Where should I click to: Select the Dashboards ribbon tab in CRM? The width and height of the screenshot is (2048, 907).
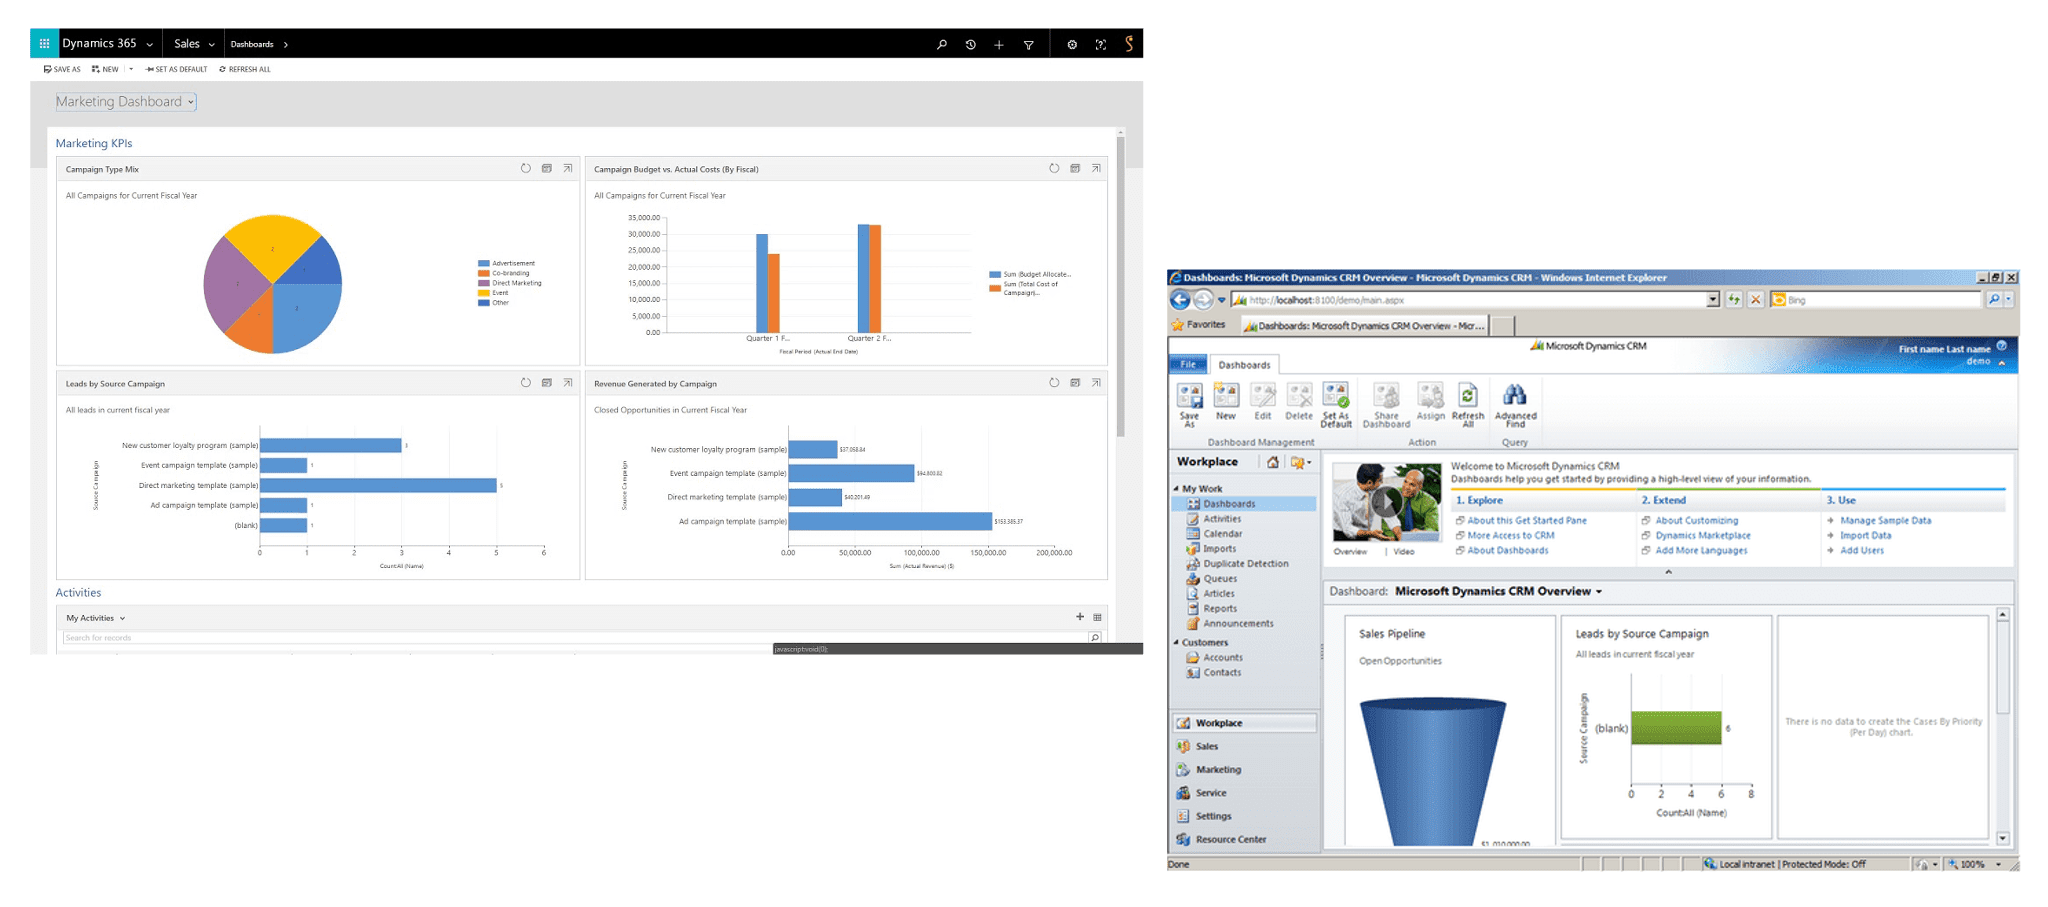(x=1244, y=364)
